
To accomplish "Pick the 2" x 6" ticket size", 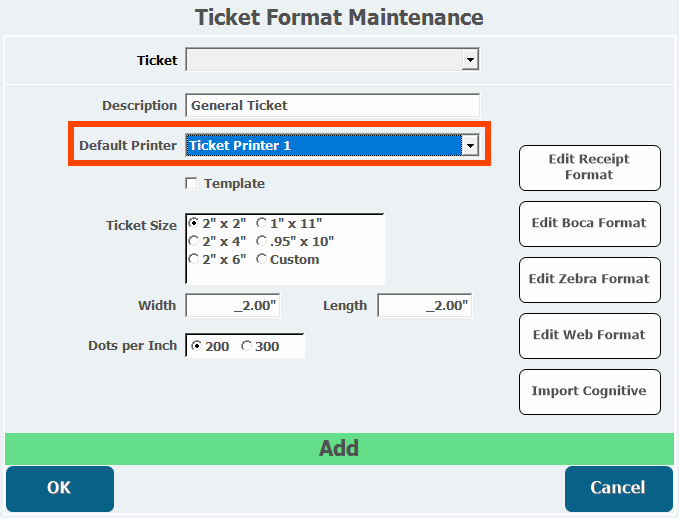I will pyautogui.click(x=194, y=259).
